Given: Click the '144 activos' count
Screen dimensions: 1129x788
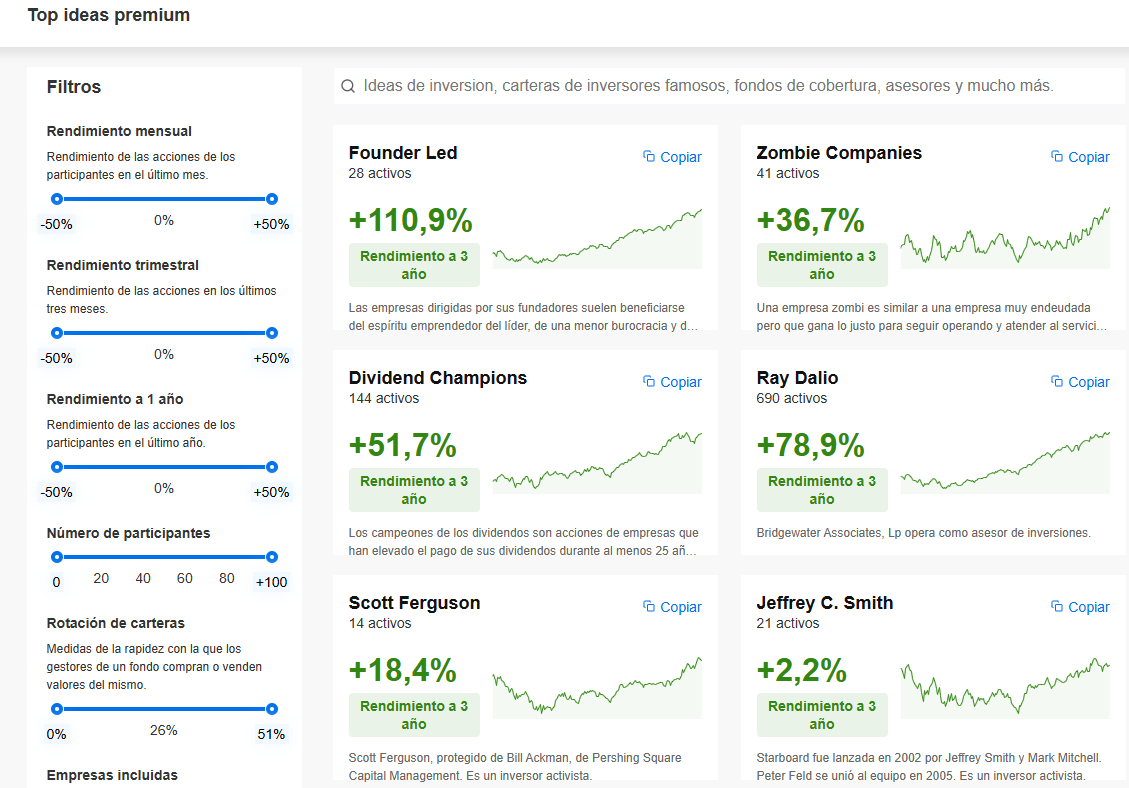Looking at the screenshot, I should (384, 398).
